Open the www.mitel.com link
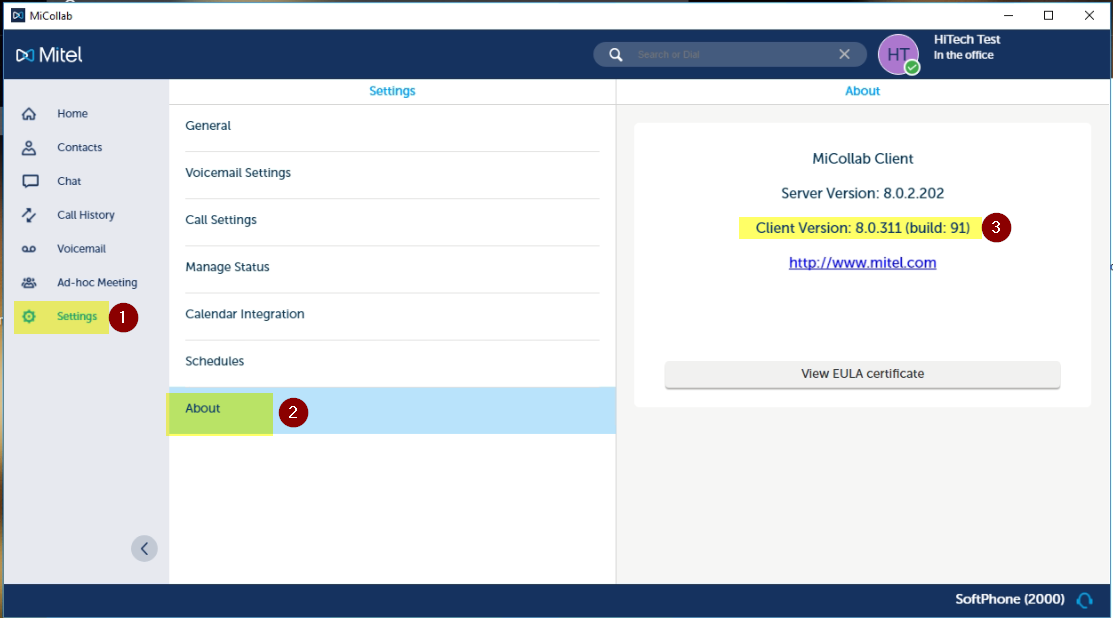1113x618 pixels. click(862, 263)
